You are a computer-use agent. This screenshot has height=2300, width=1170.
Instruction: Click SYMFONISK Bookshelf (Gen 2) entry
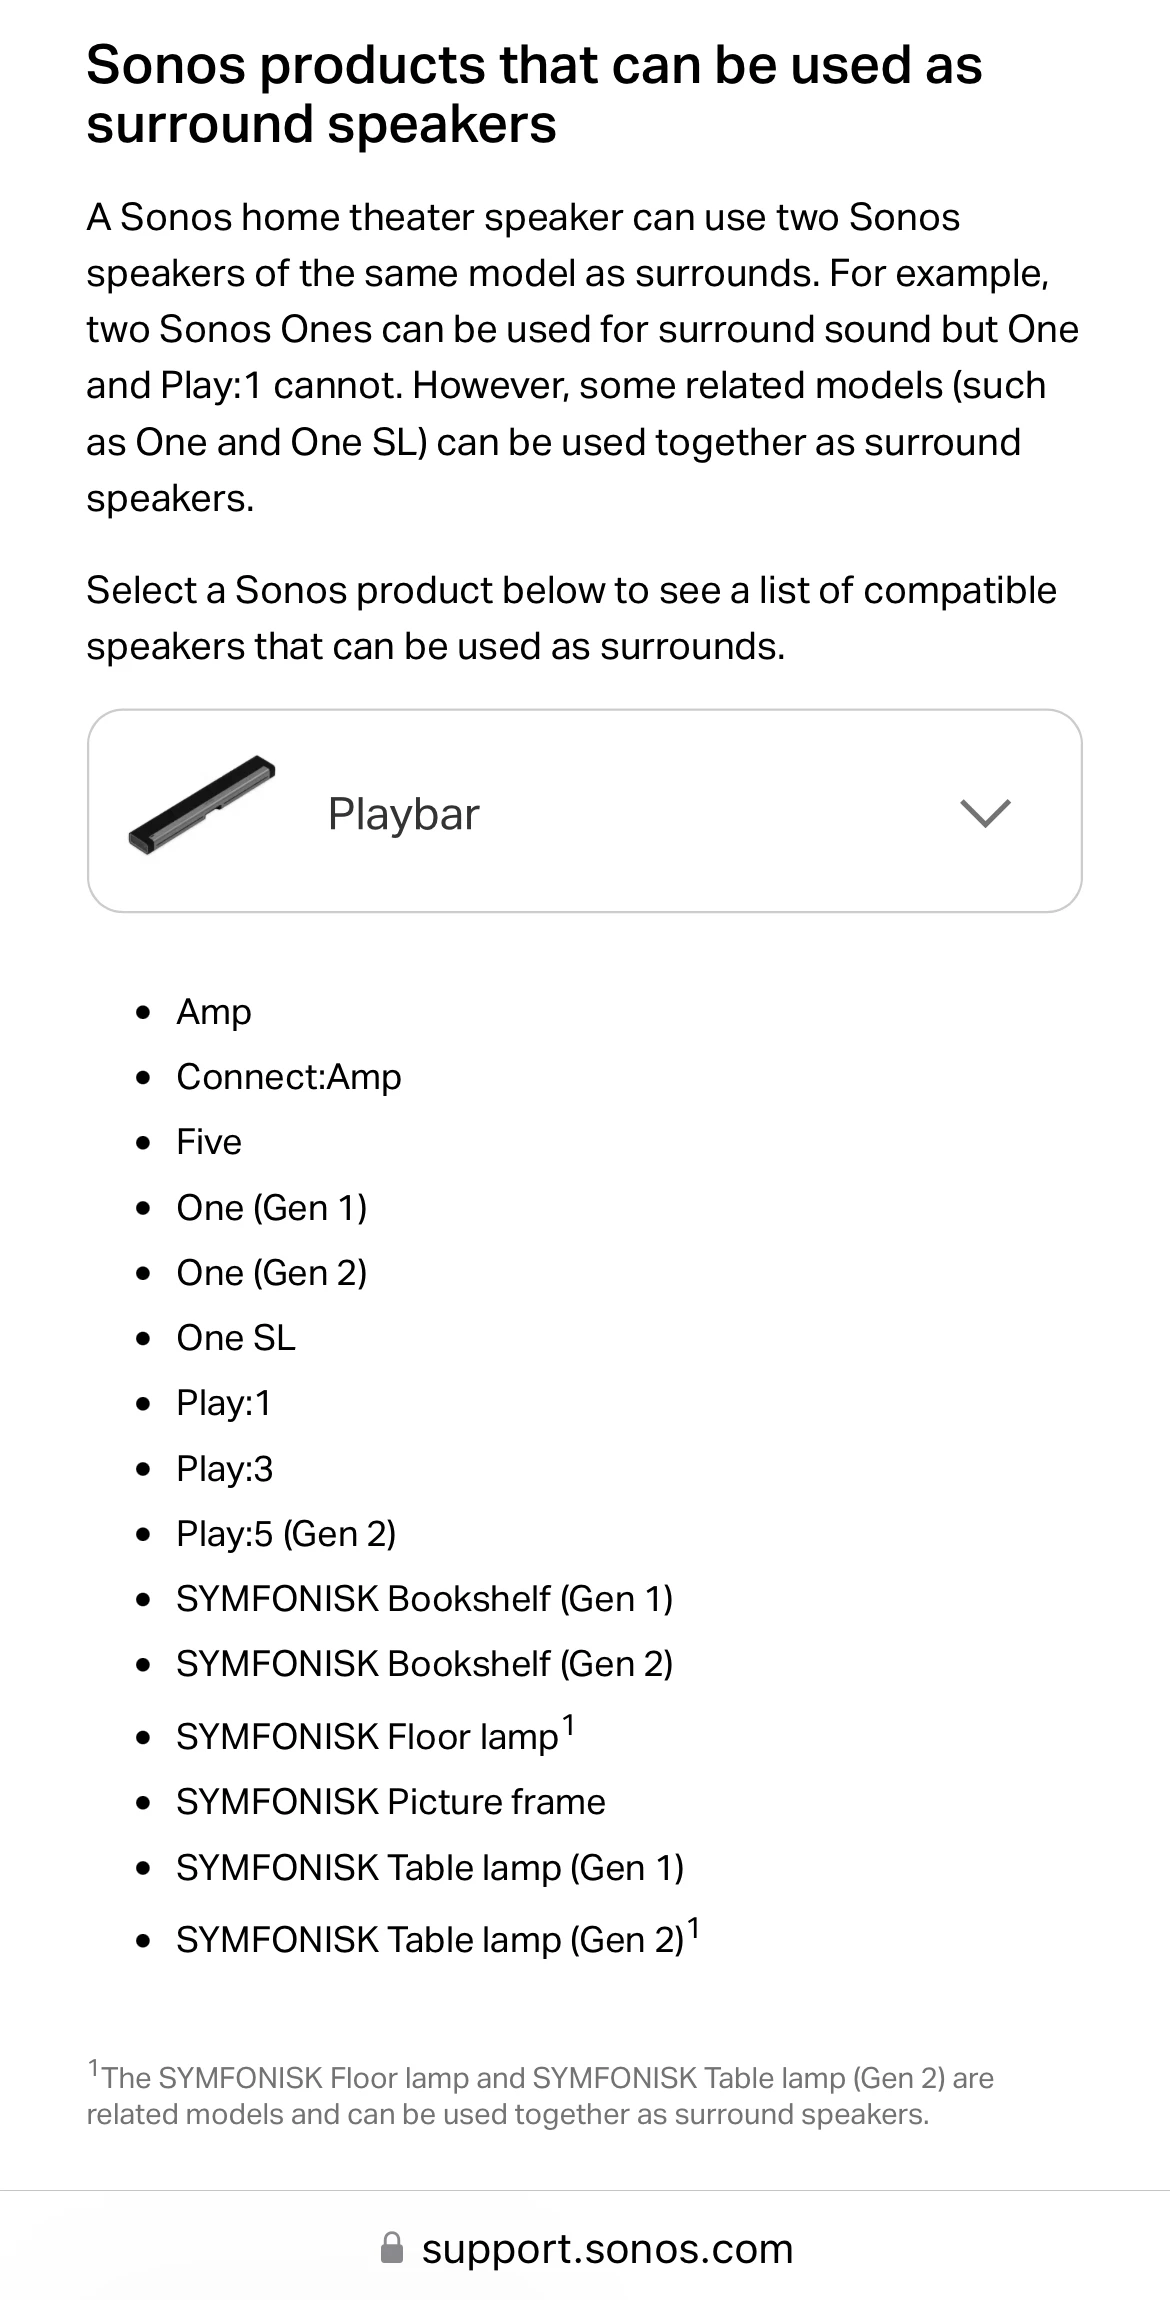[x=425, y=1664]
